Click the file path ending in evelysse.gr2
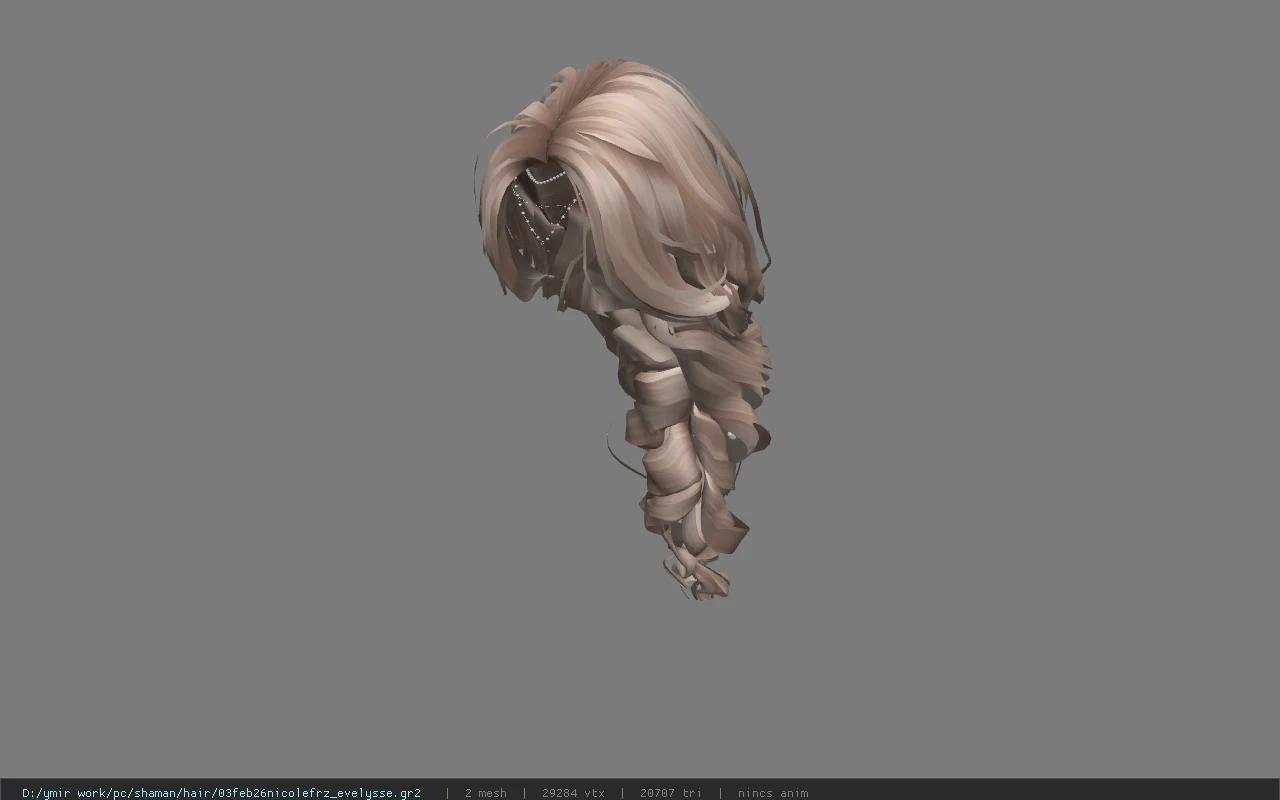 221,793
